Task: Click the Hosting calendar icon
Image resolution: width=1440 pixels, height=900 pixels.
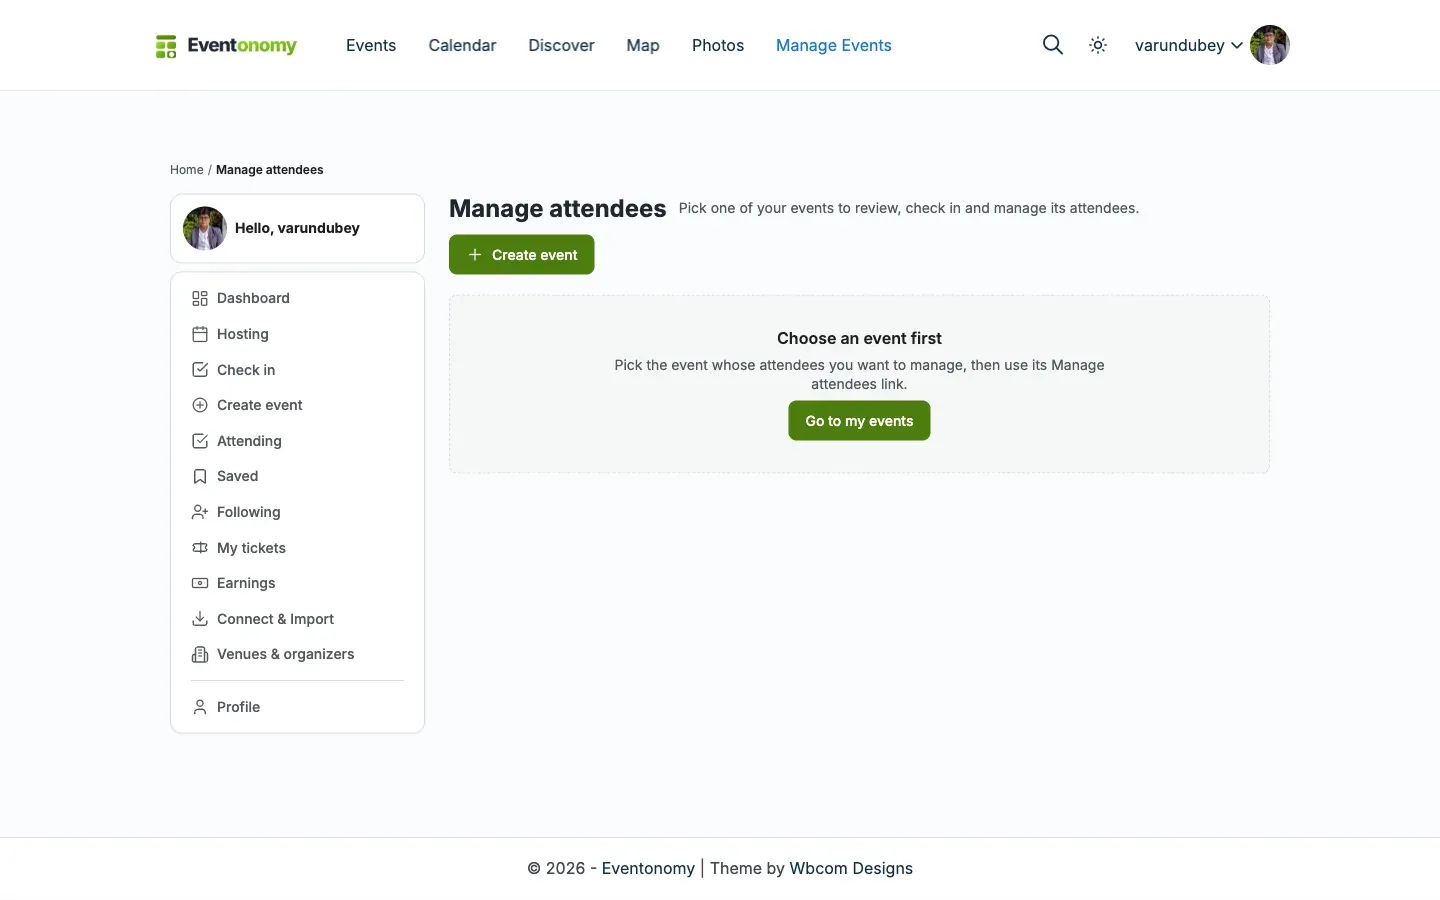Action: tap(200, 334)
